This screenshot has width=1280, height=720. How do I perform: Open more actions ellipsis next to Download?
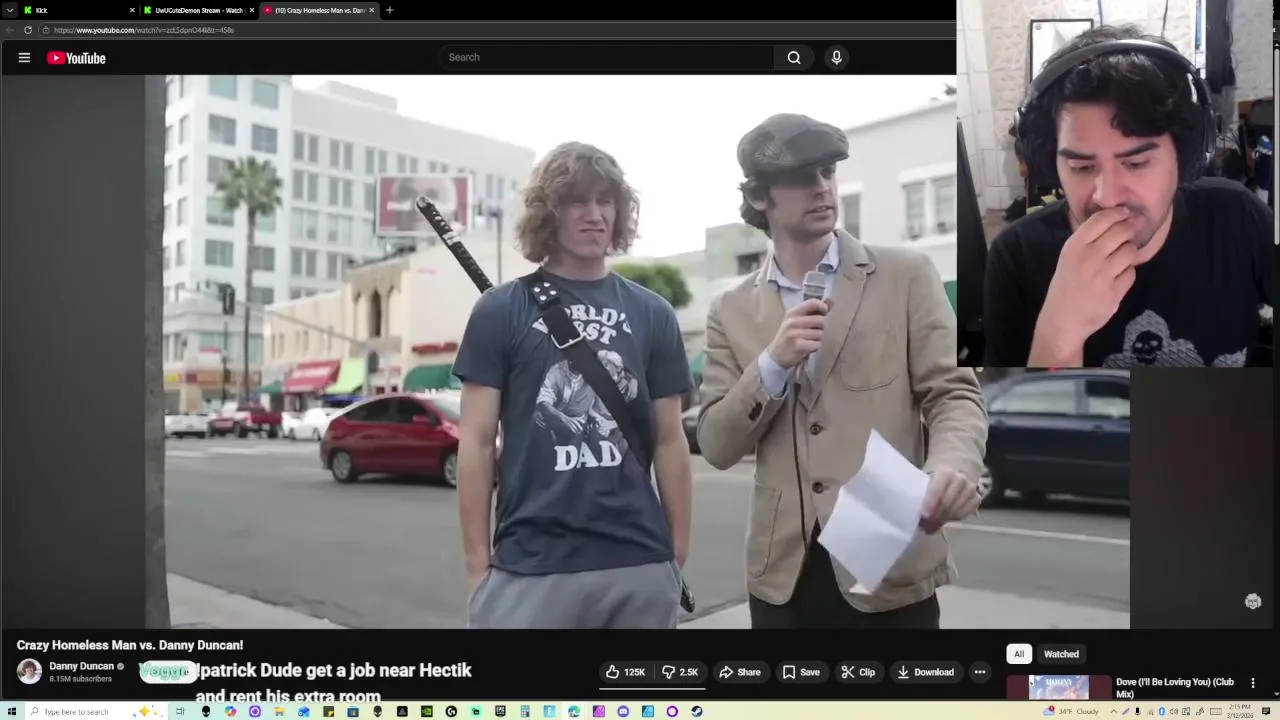[x=980, y=672]
